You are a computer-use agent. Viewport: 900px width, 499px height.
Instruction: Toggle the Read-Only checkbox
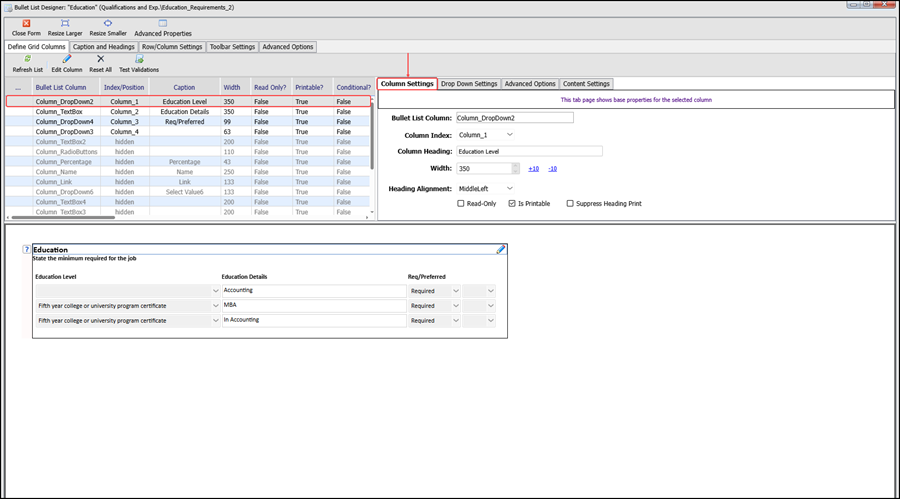[x=460, y=203]
